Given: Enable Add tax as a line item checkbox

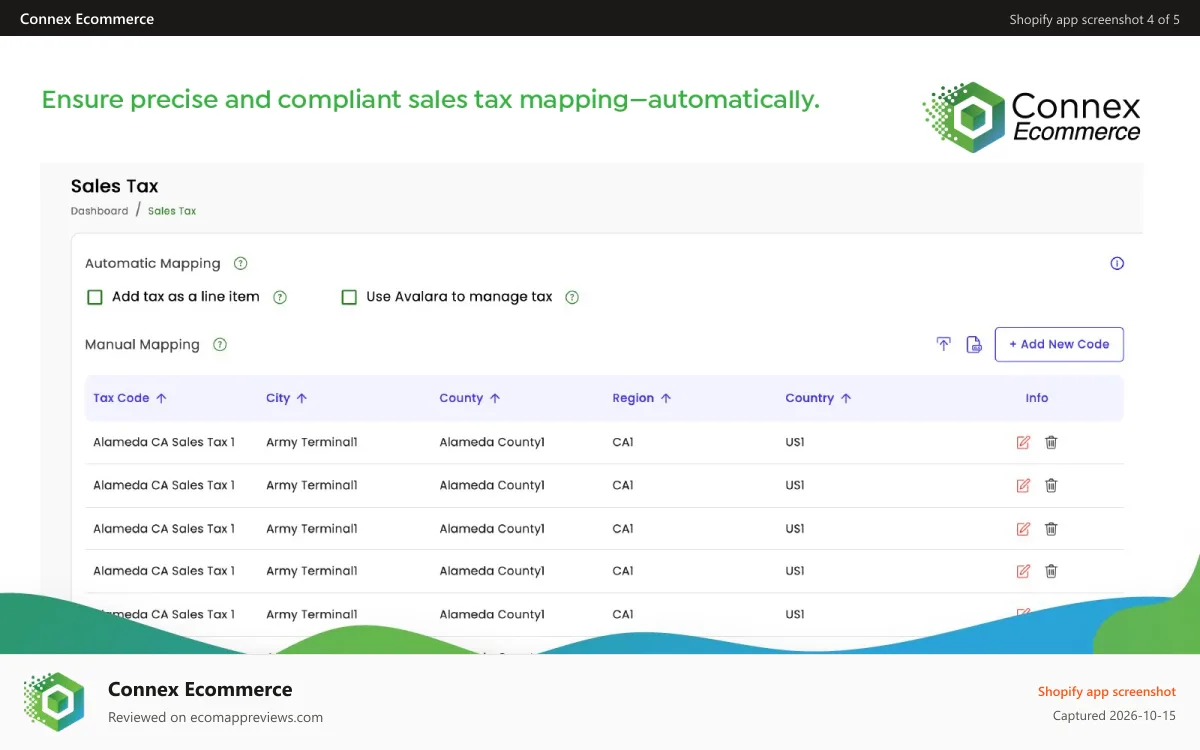Looking at the screenshot, I should pyautogui.click(x=95, y=297).
